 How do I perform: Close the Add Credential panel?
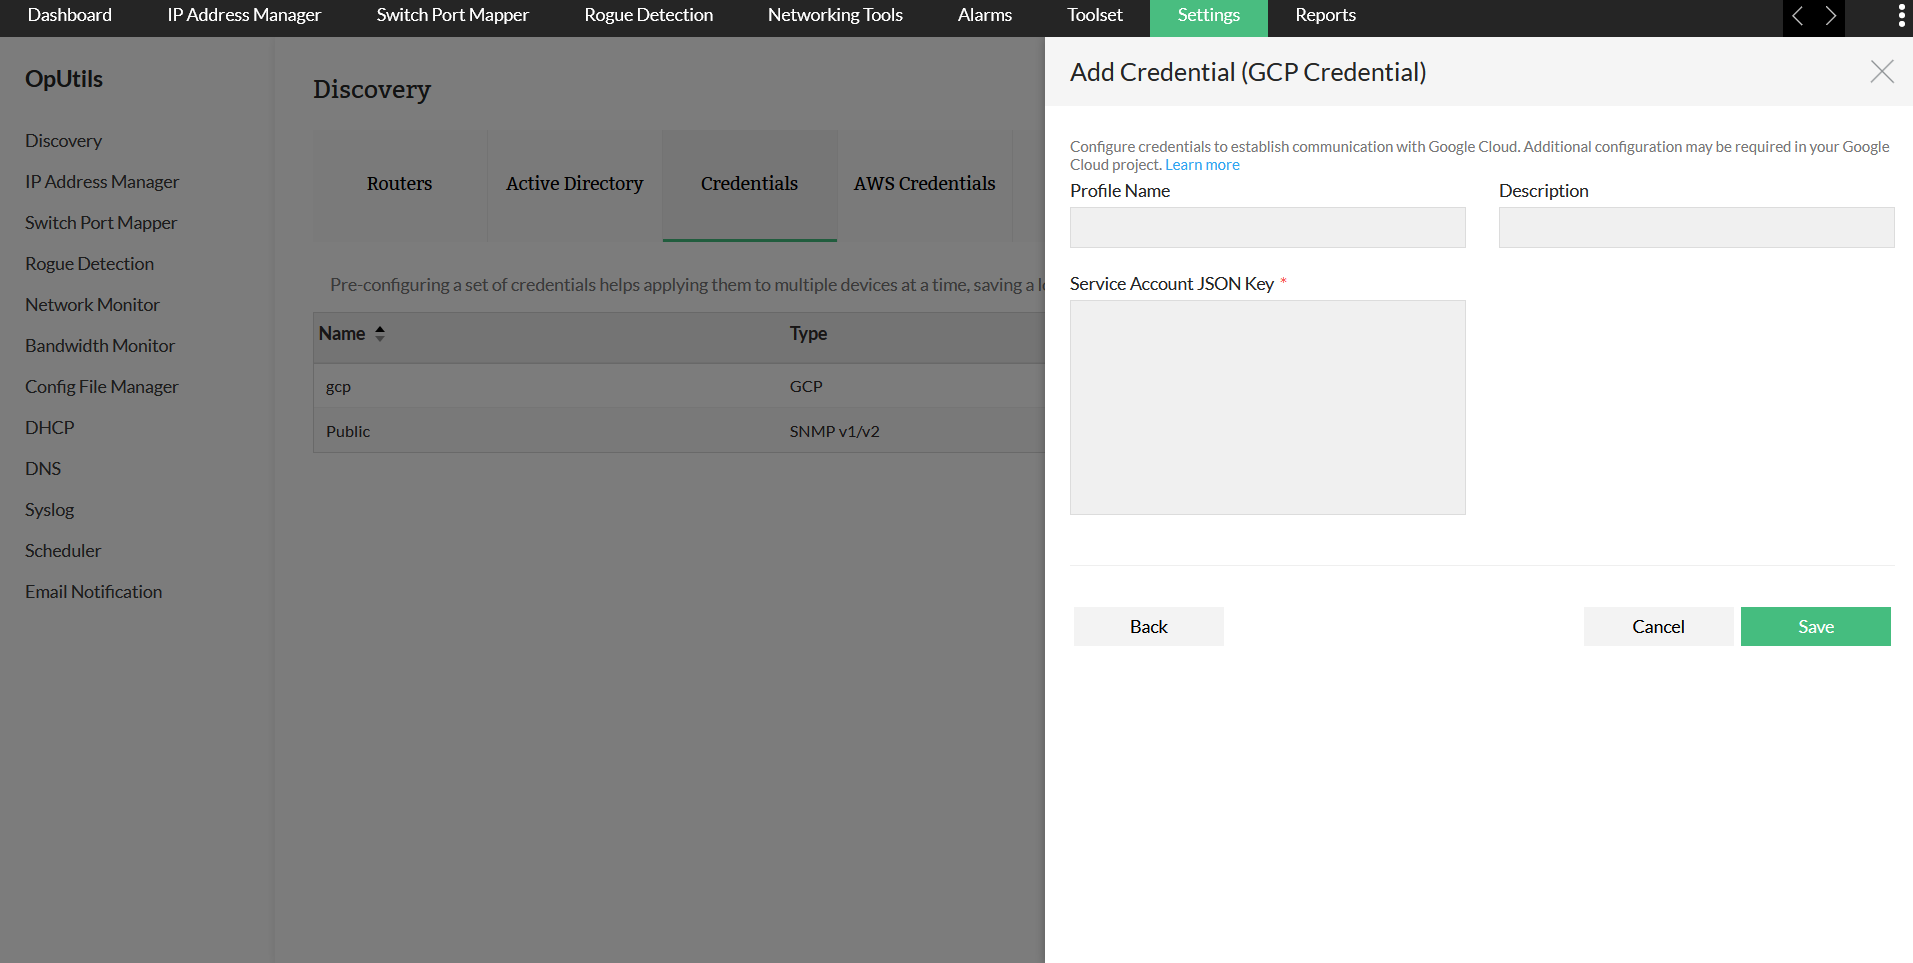(x=1882, y=72)
